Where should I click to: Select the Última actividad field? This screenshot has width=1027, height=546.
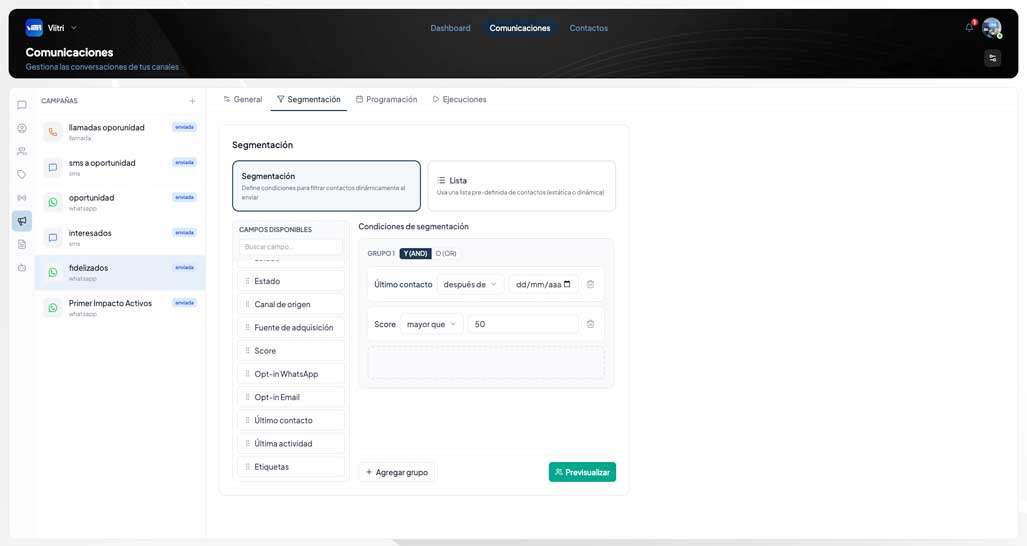pos(291,444)
